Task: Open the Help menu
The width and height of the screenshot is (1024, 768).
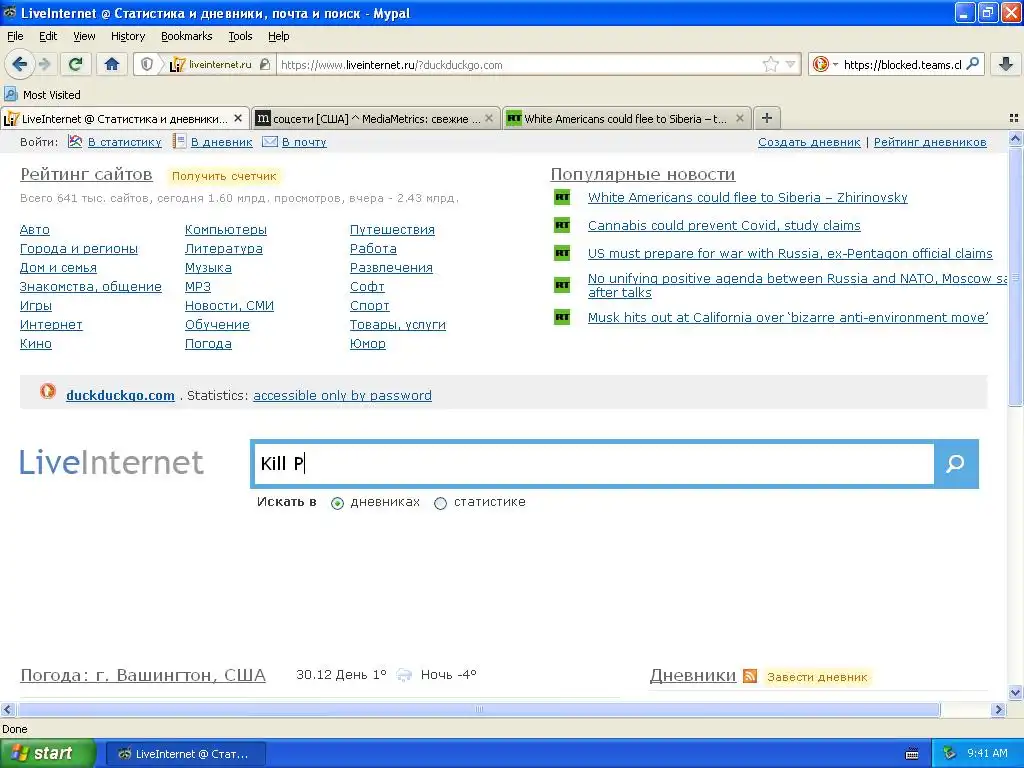Action: (x=279, y=36)
